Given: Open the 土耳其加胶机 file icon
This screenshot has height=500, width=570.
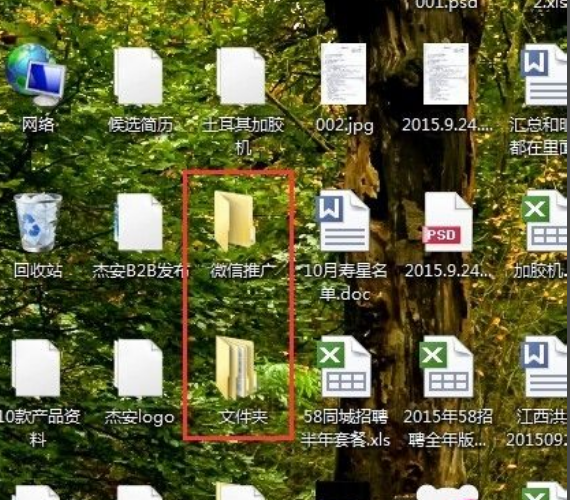Looking at the screenshot, I should tap(241, 77).
